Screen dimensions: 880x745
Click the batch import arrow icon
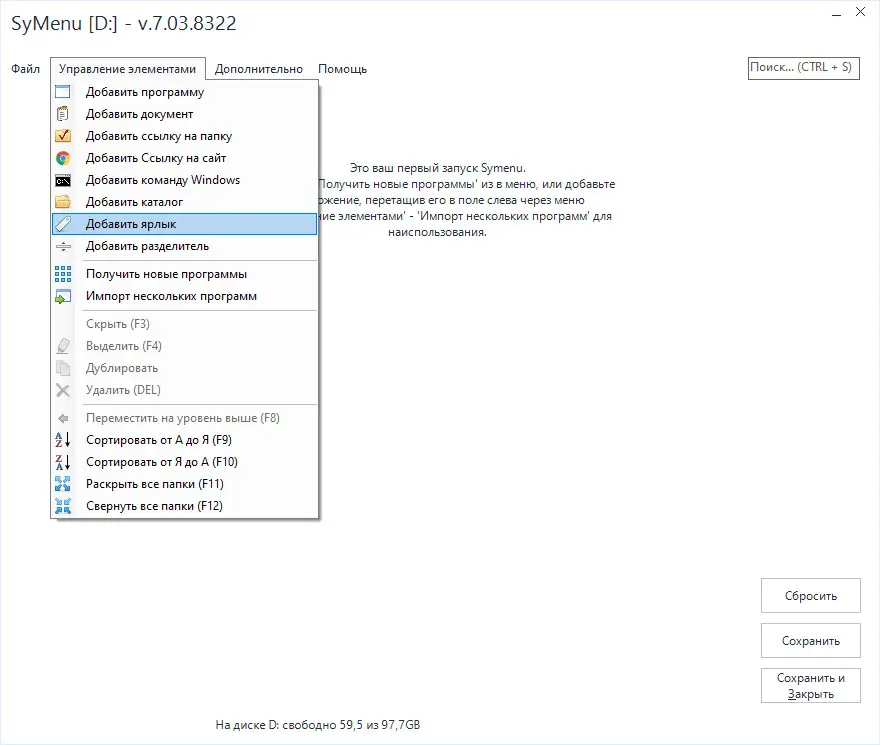(x=63, y=296)
